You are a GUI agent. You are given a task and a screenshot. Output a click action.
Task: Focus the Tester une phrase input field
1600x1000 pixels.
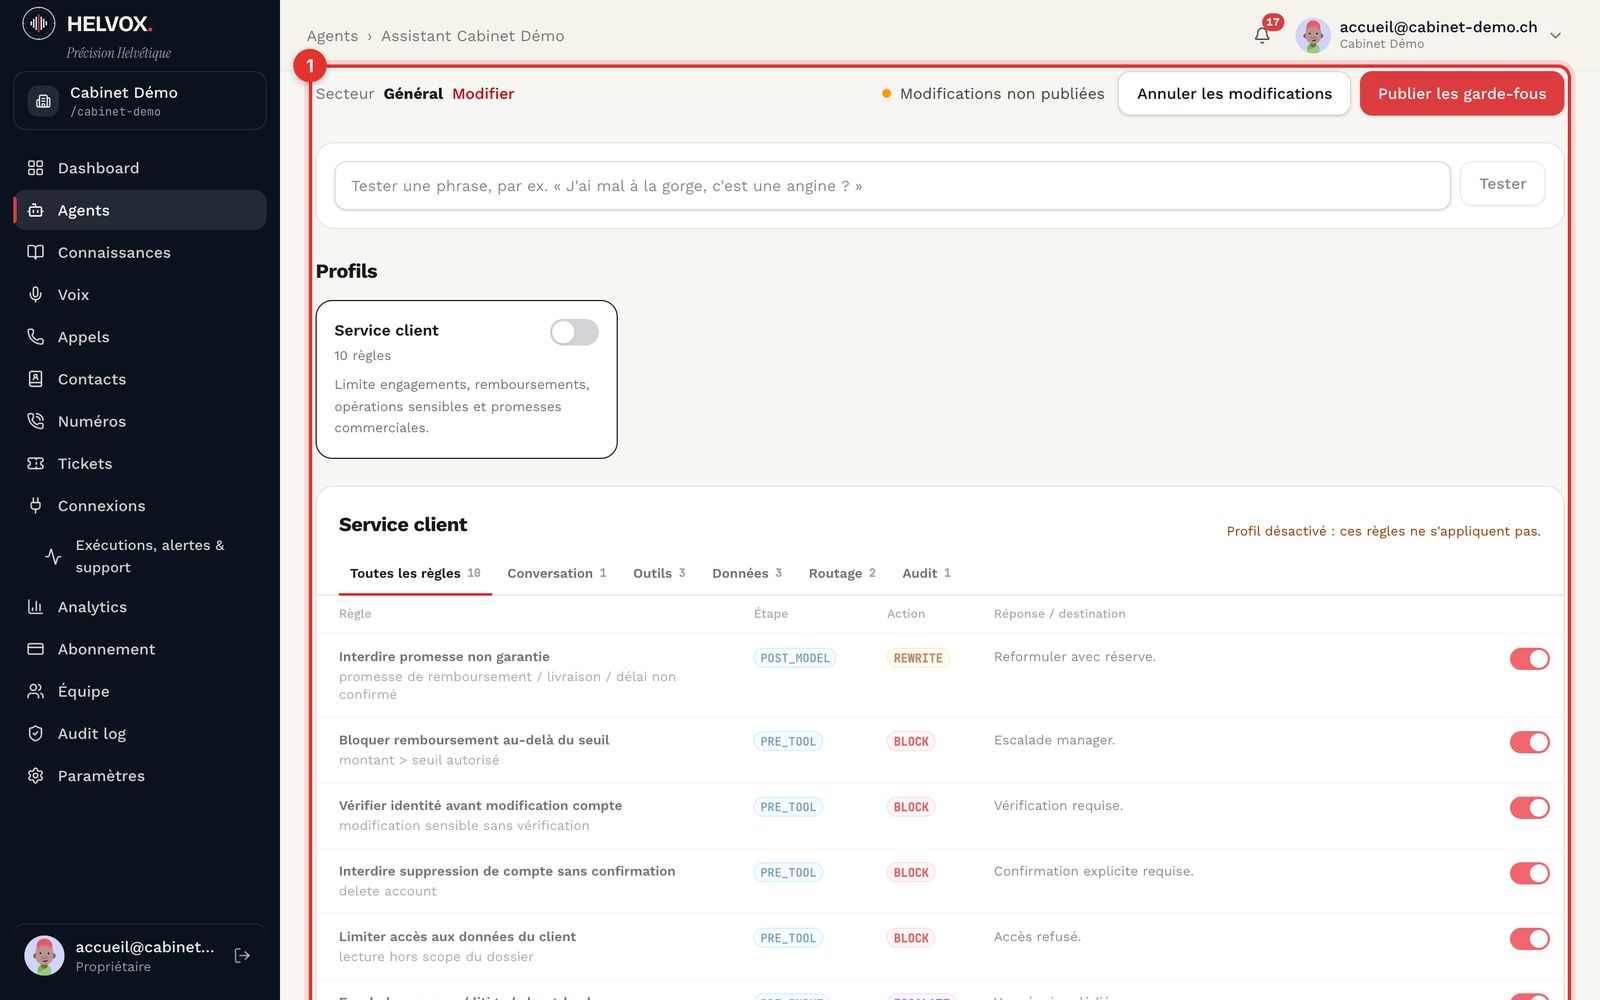click(892, 186)
